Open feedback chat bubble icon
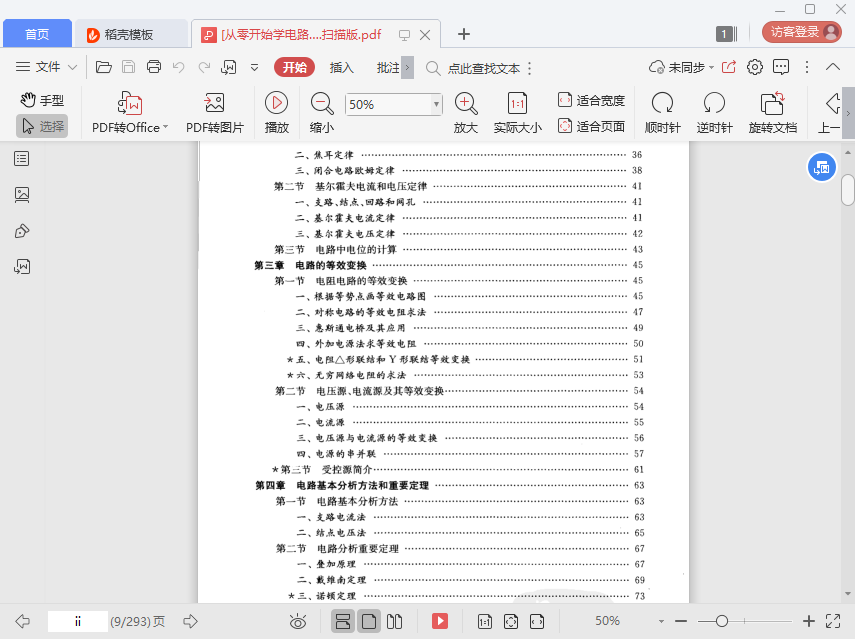The height and width of the screenshot is (639, 855). 781,67
